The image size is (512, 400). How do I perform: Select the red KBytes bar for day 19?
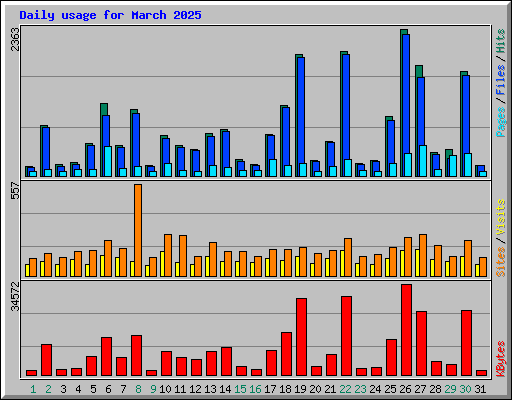click(301, 337)
